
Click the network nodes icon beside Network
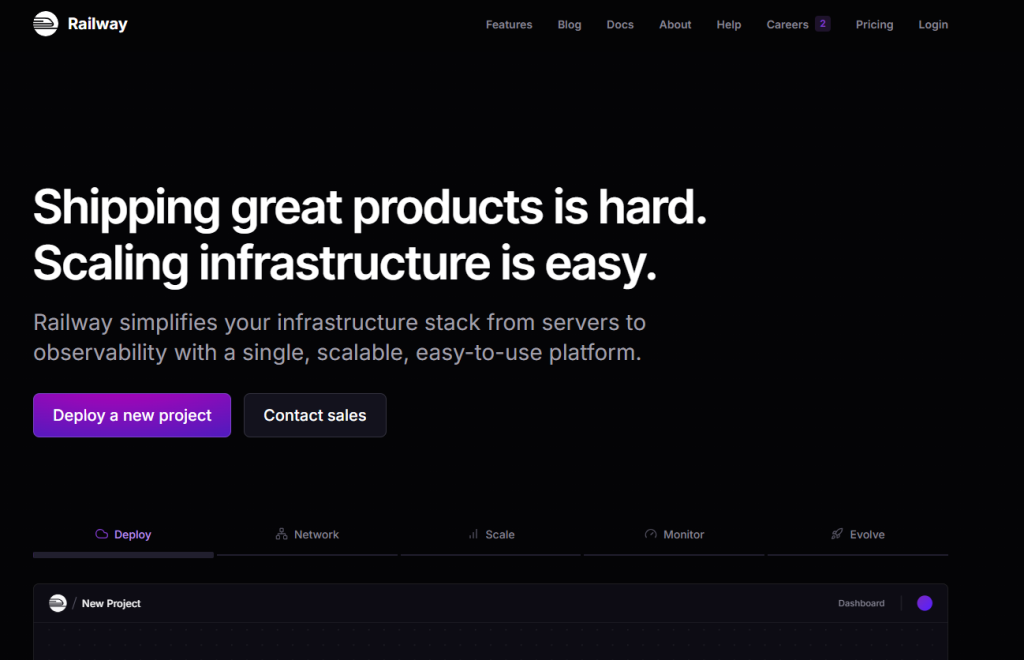[x=281, y=535]
